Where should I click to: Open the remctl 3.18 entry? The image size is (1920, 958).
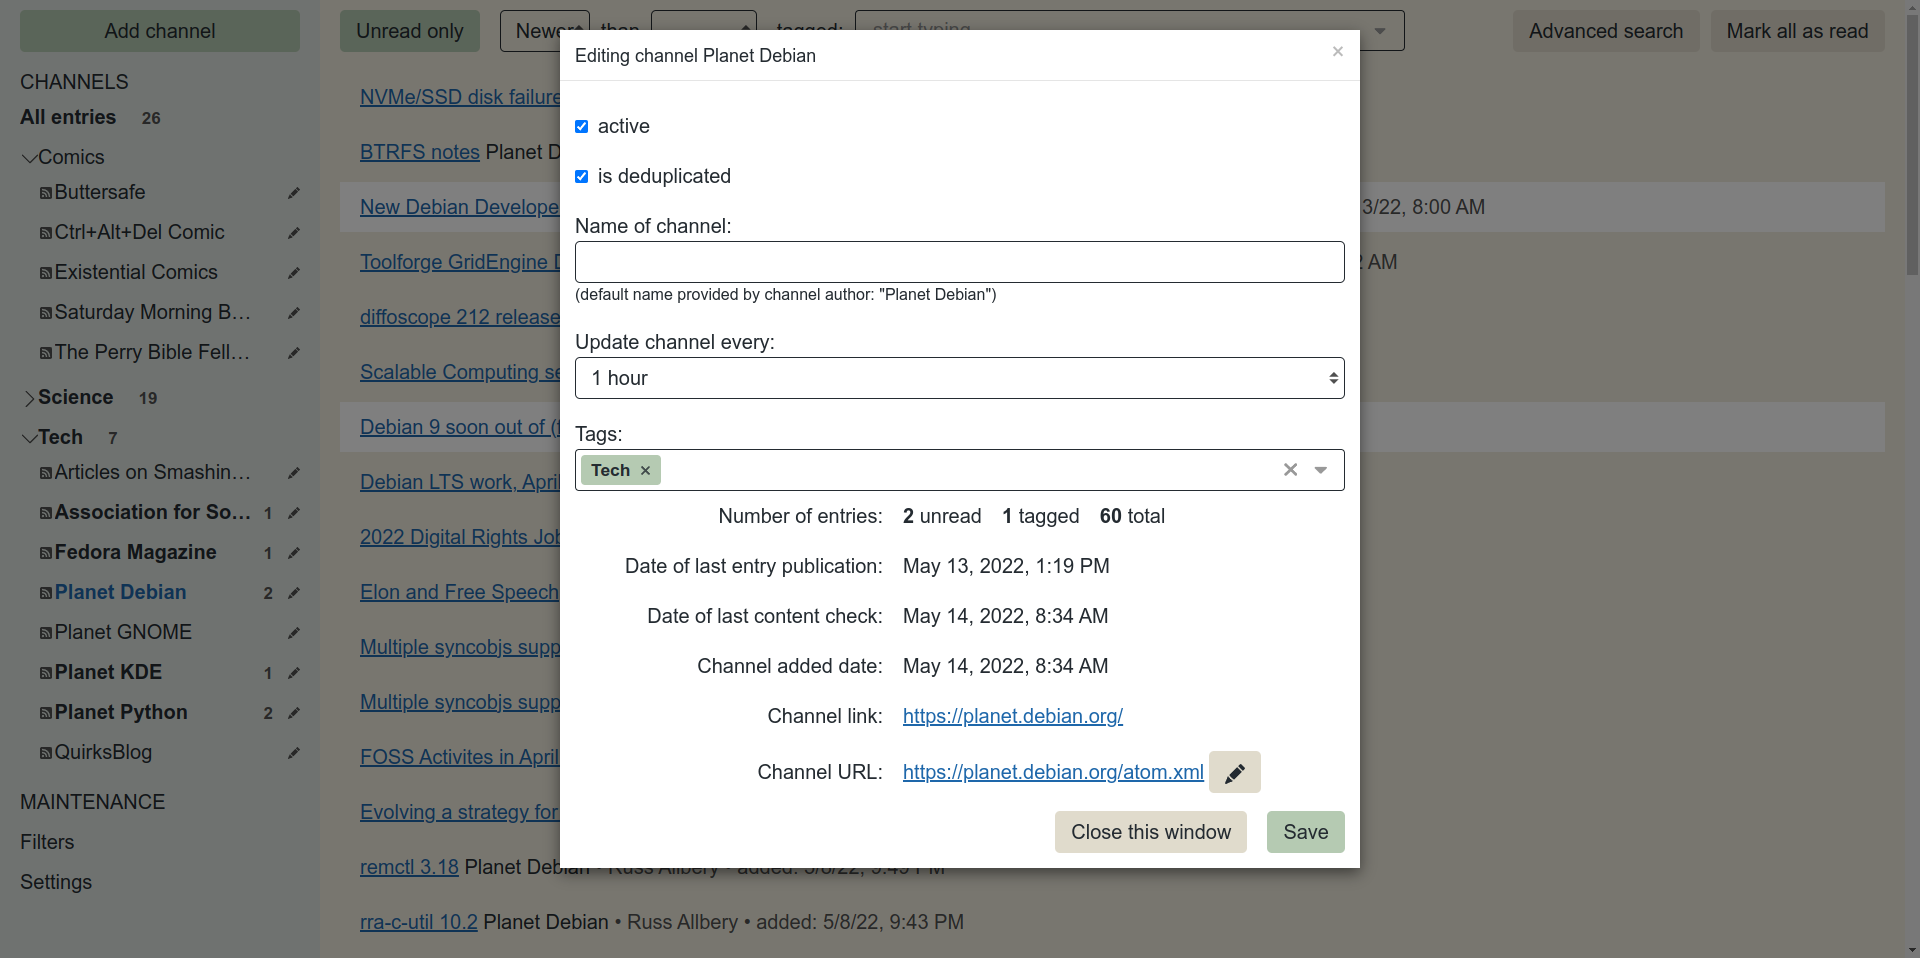(409, 867)
